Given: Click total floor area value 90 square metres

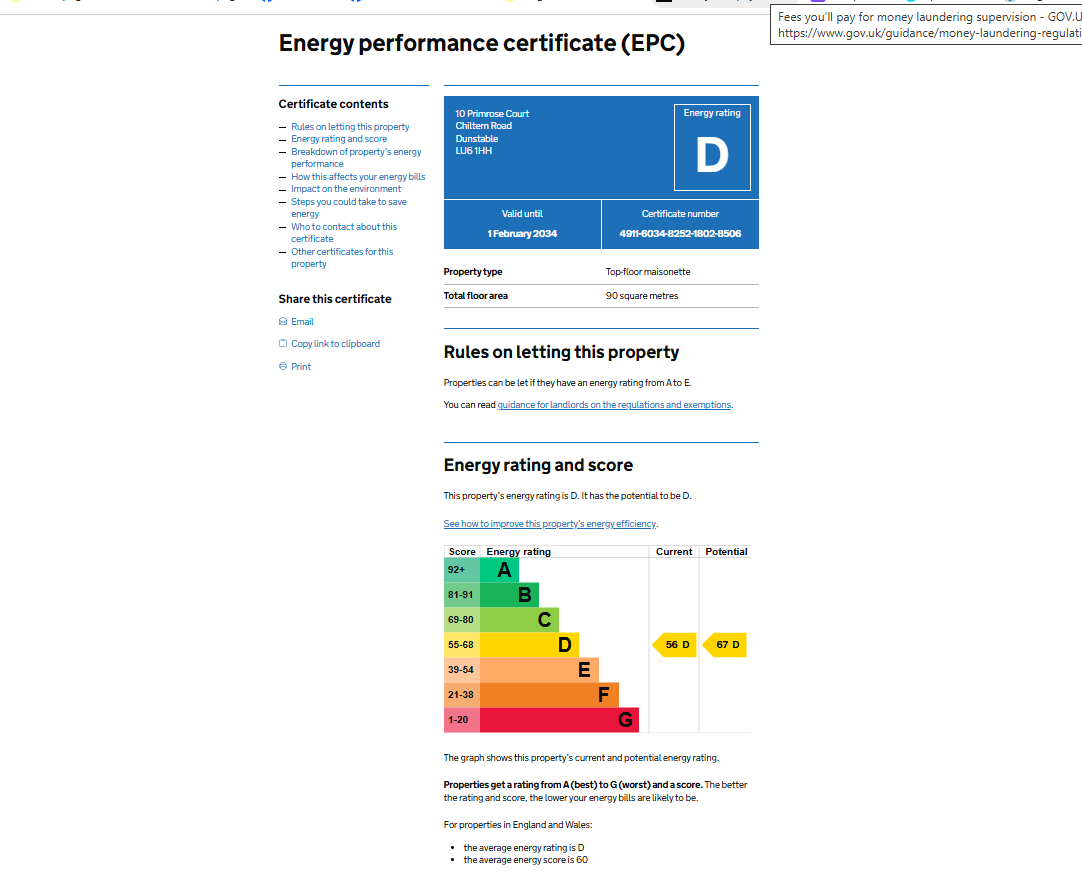Looking at the screenshot, I should (642, 296).
